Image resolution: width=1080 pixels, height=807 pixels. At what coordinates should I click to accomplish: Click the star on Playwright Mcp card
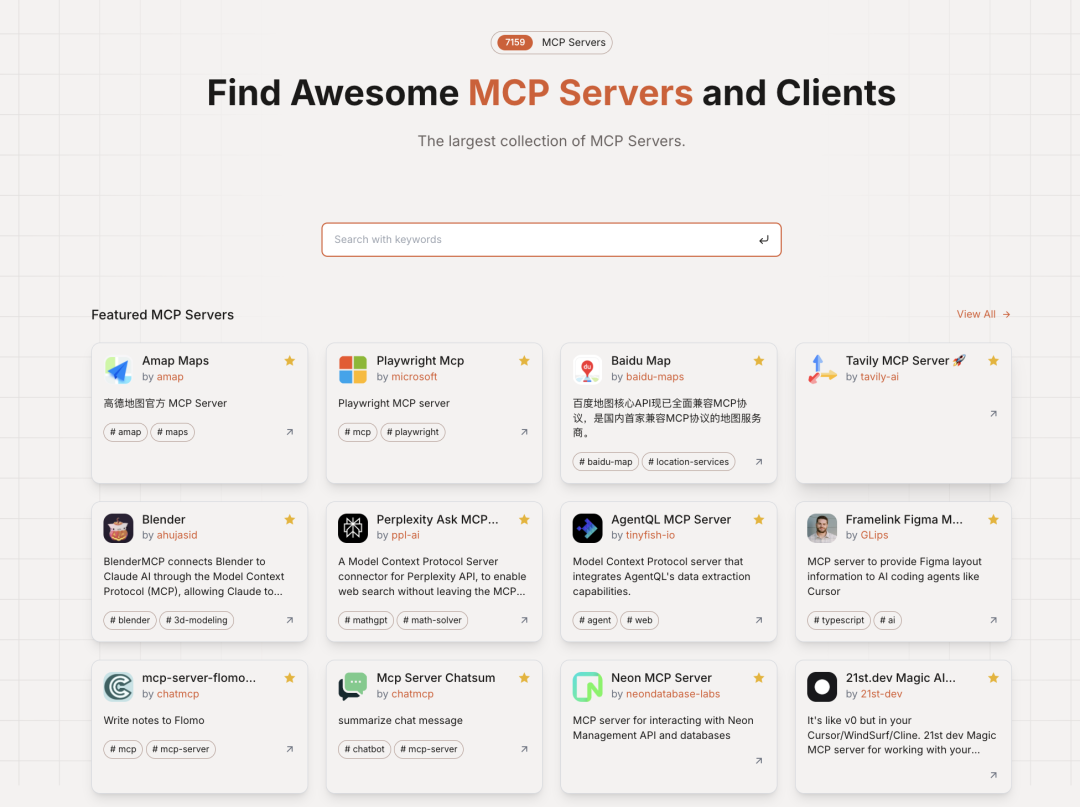pyautogui.click(x=524, y=361)
